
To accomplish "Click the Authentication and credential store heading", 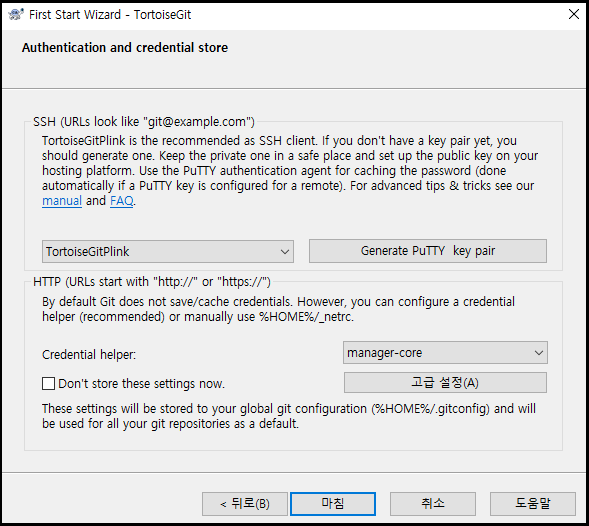I will [x=125, y=48].
